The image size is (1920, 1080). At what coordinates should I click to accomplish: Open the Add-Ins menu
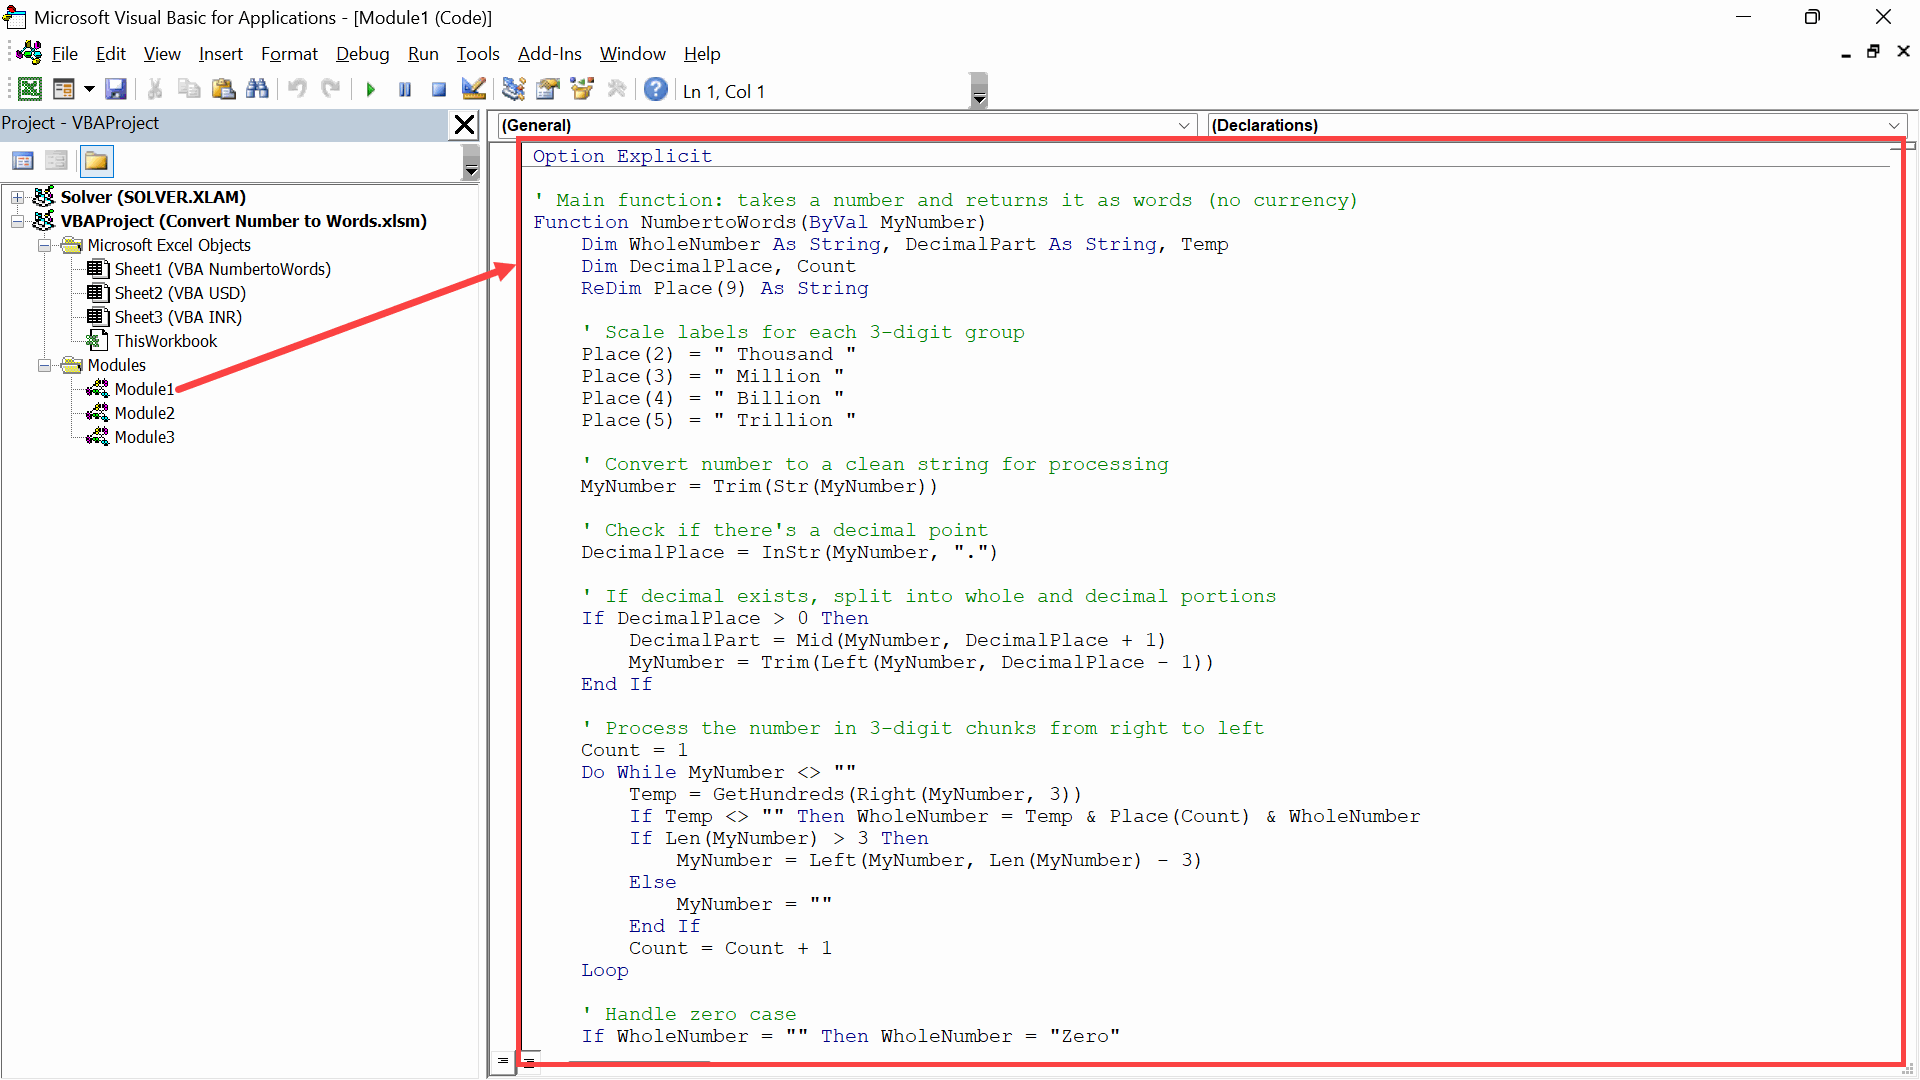[x=549, y=54]
